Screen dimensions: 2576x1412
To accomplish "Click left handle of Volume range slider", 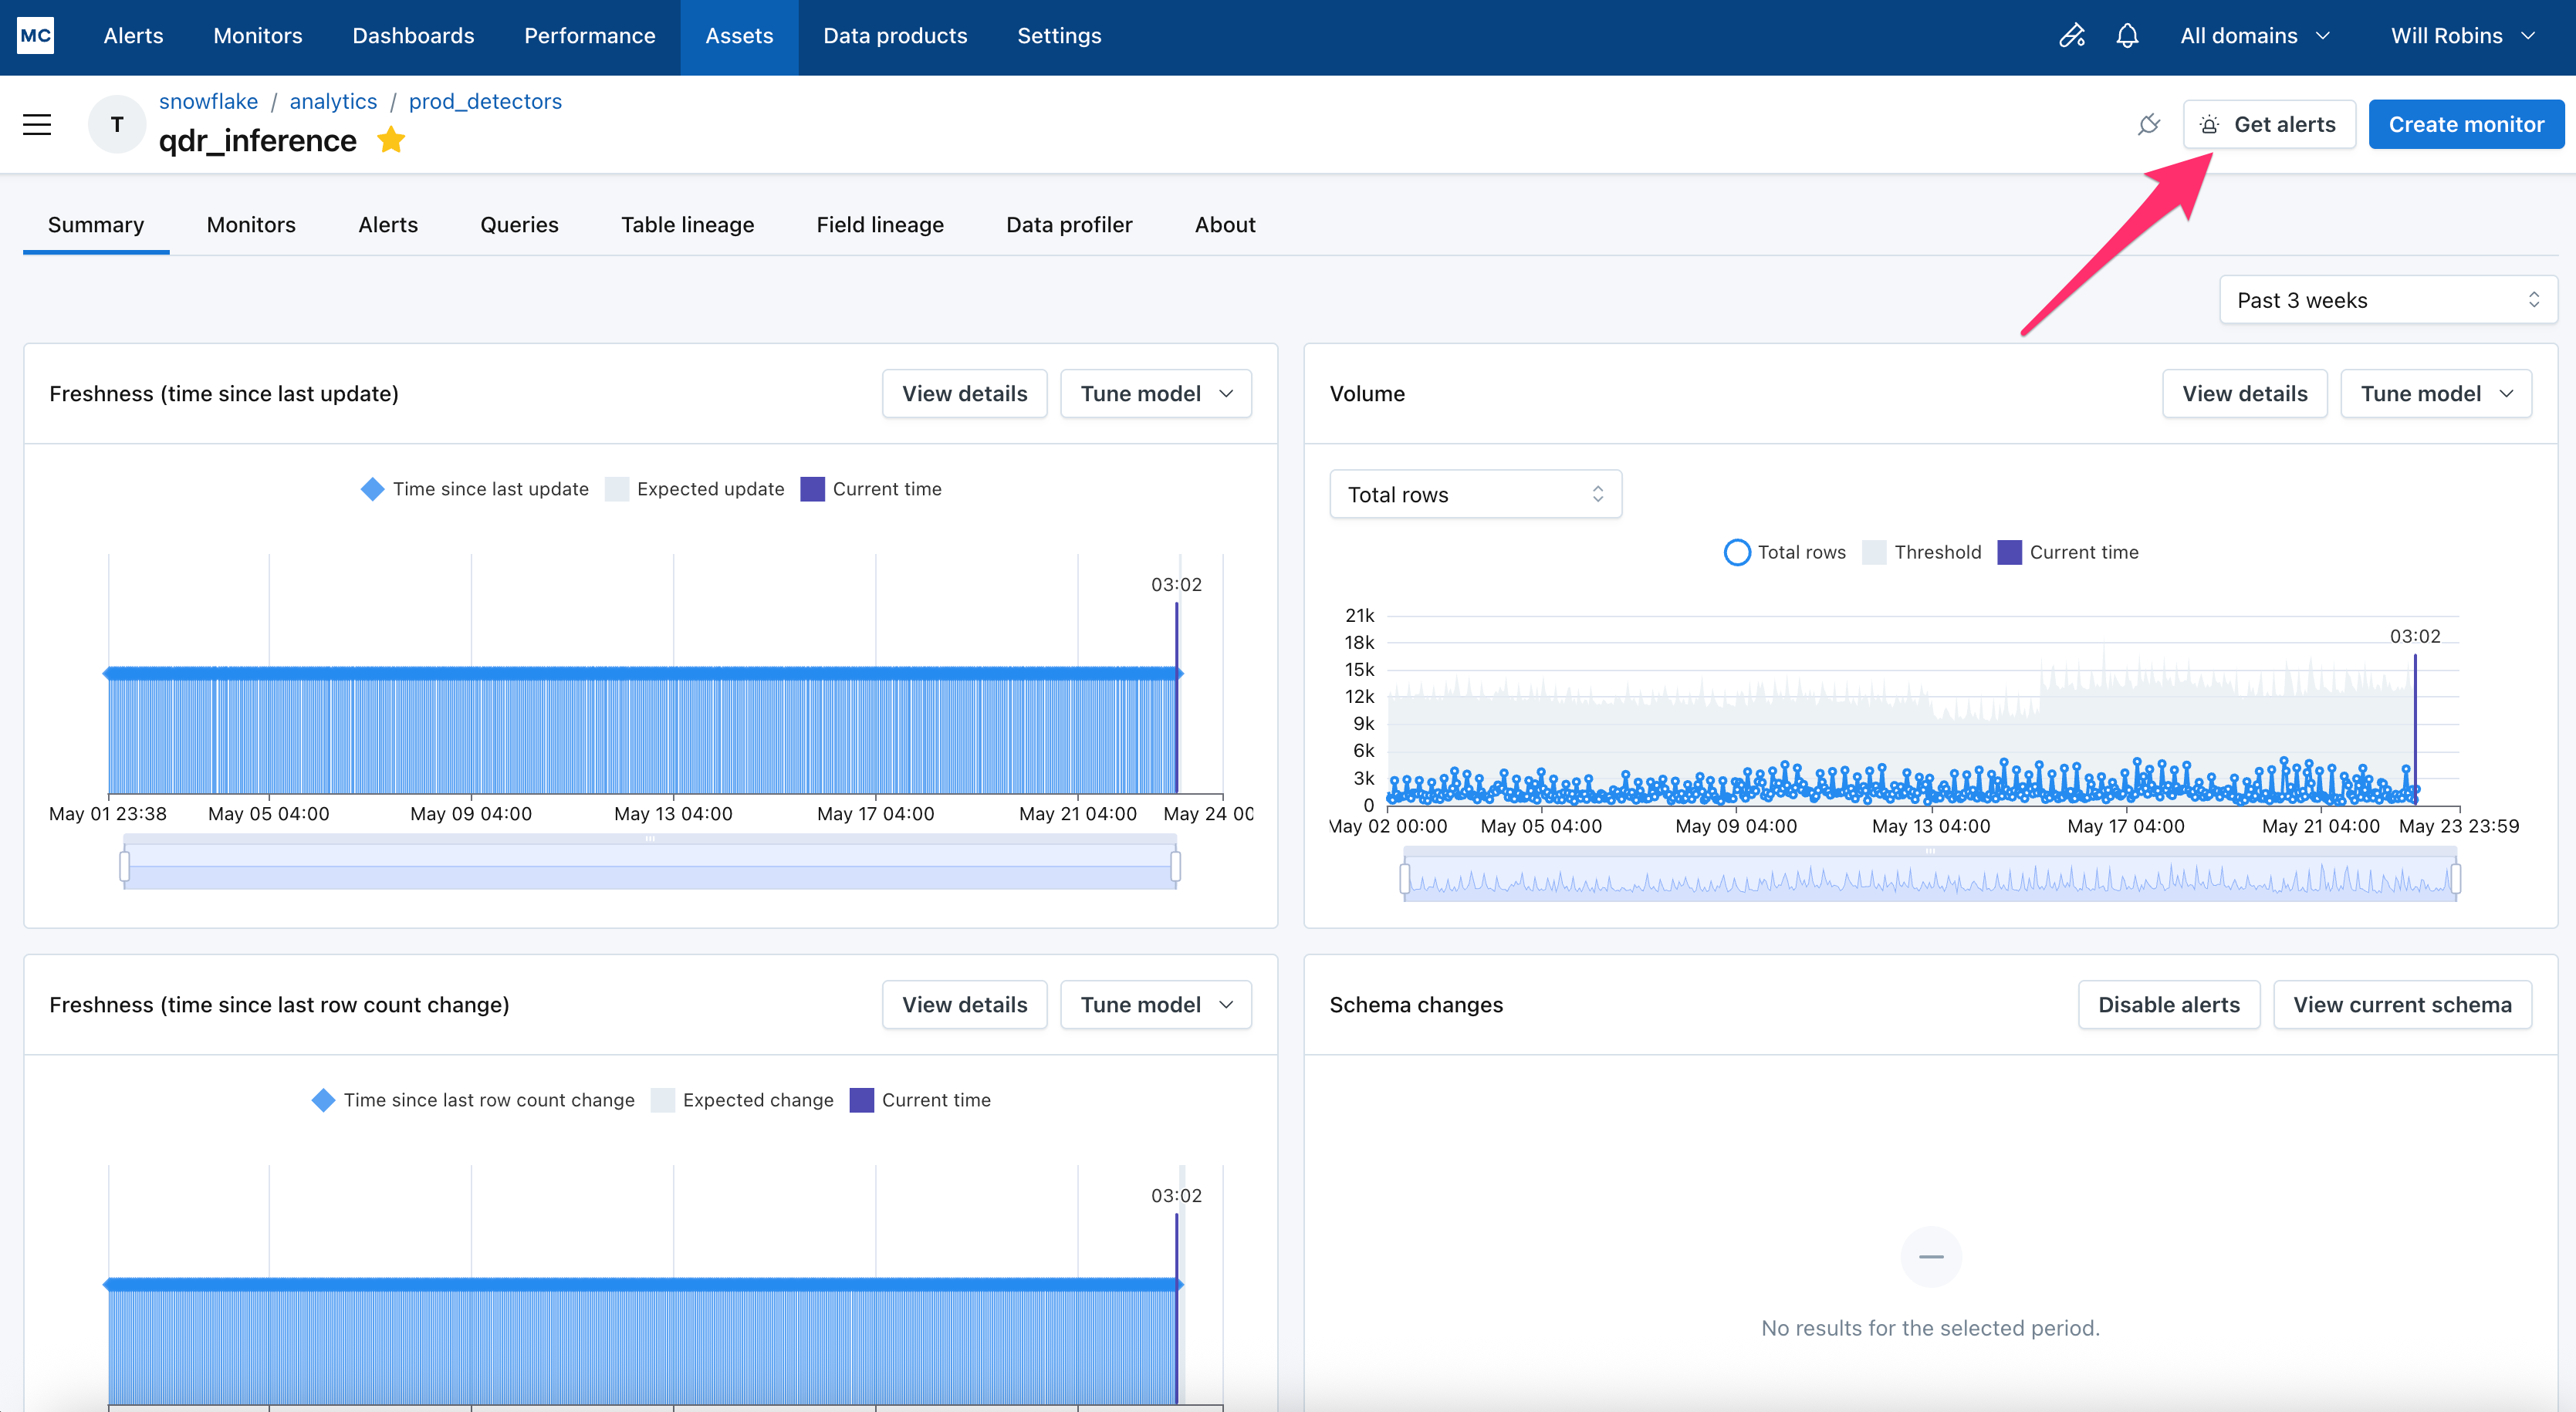I will click(1405, 879).
